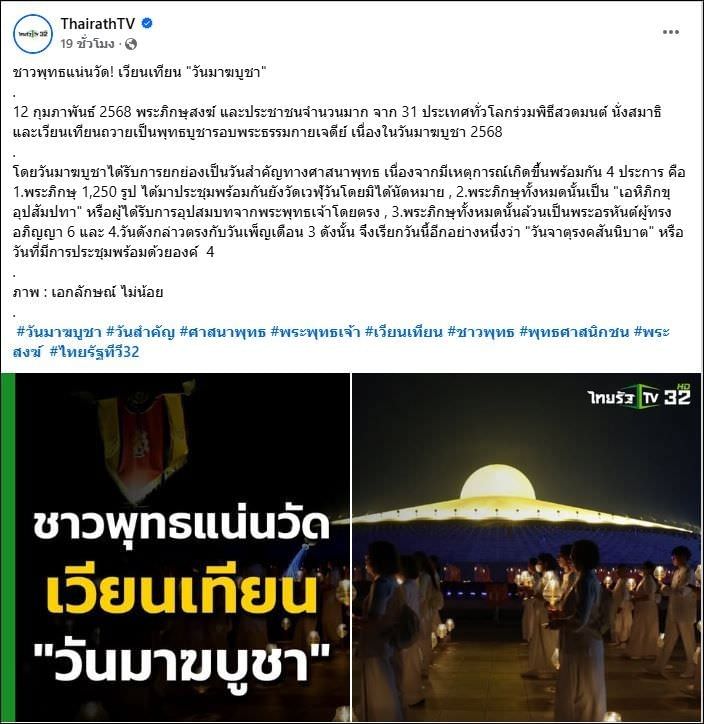Open the right photo of the glowing chedi
The image size is (704, 724).
(527, 548)
